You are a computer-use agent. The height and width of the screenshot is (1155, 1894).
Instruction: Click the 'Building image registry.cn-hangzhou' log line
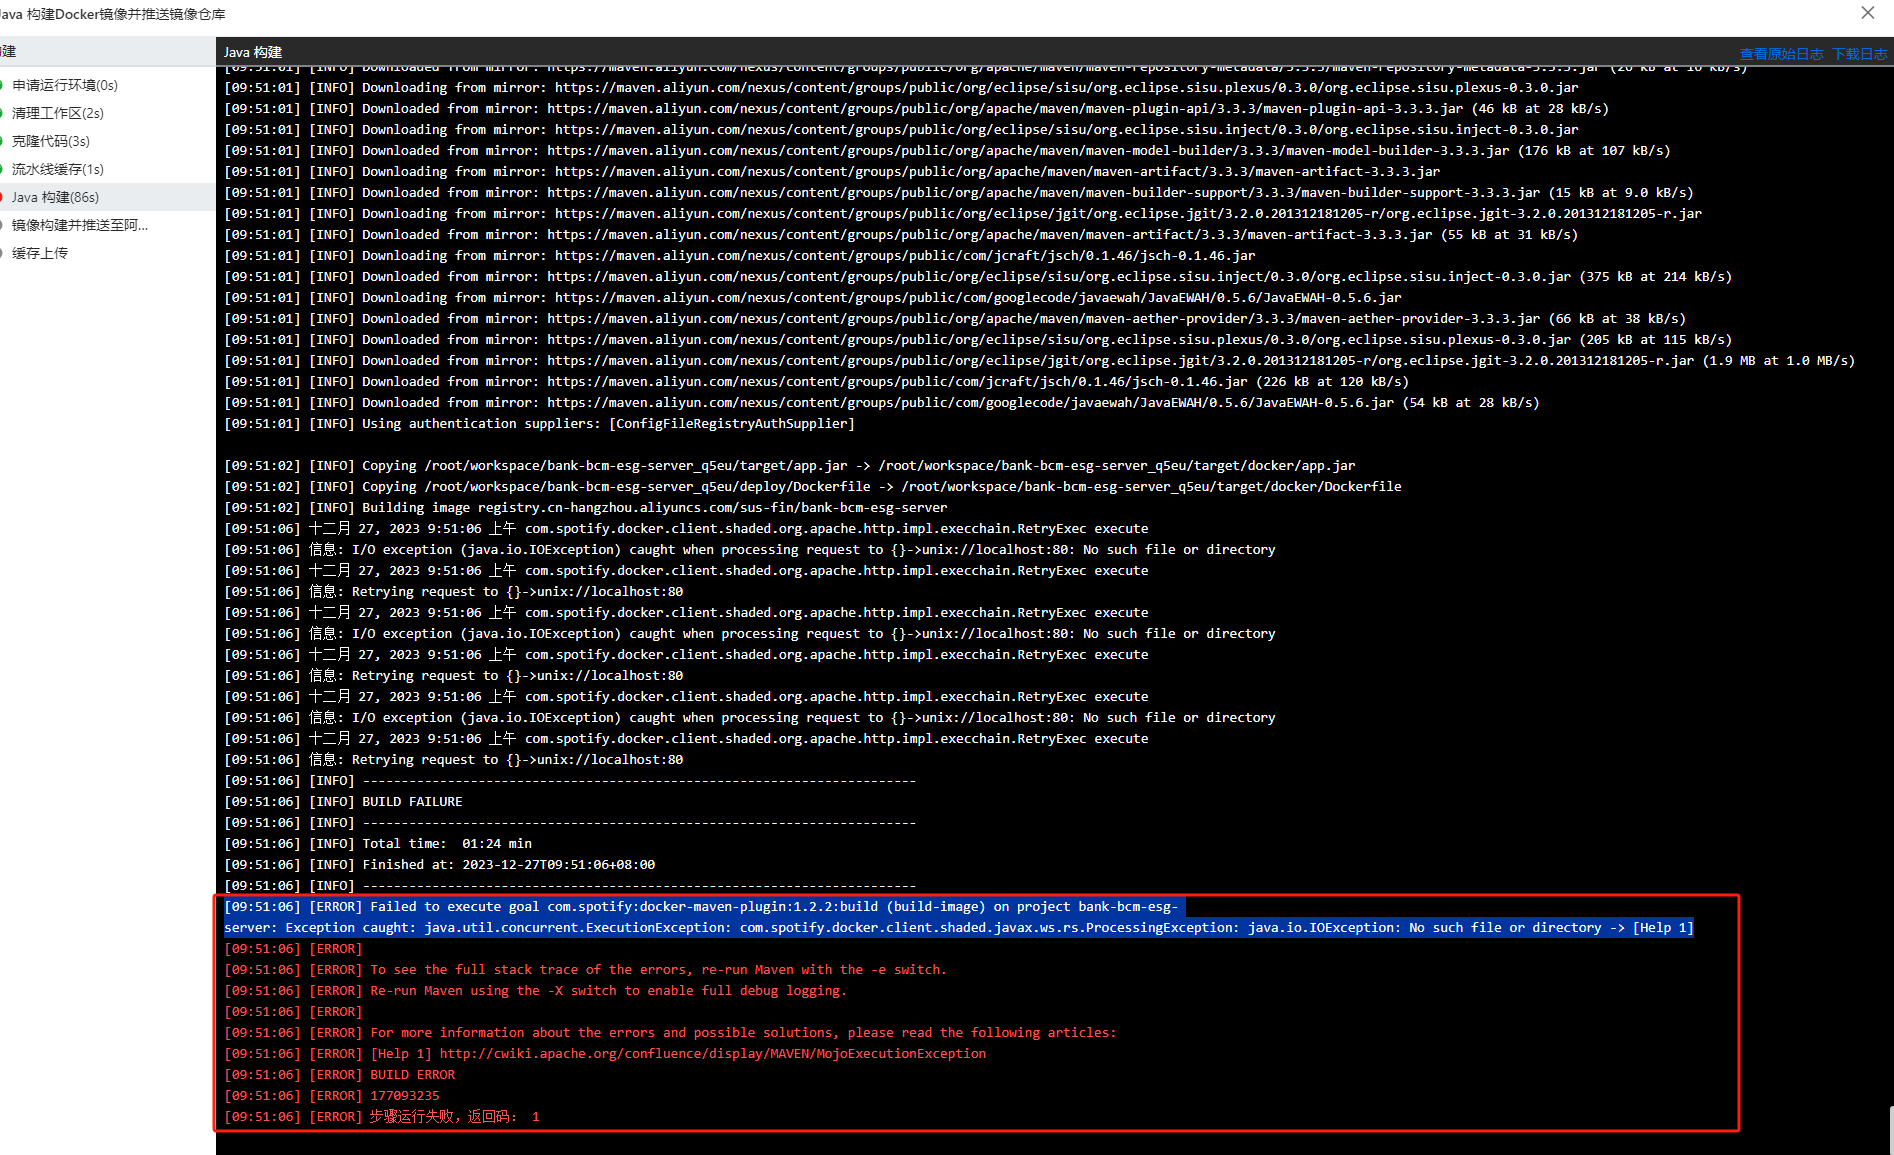[586, 508]
